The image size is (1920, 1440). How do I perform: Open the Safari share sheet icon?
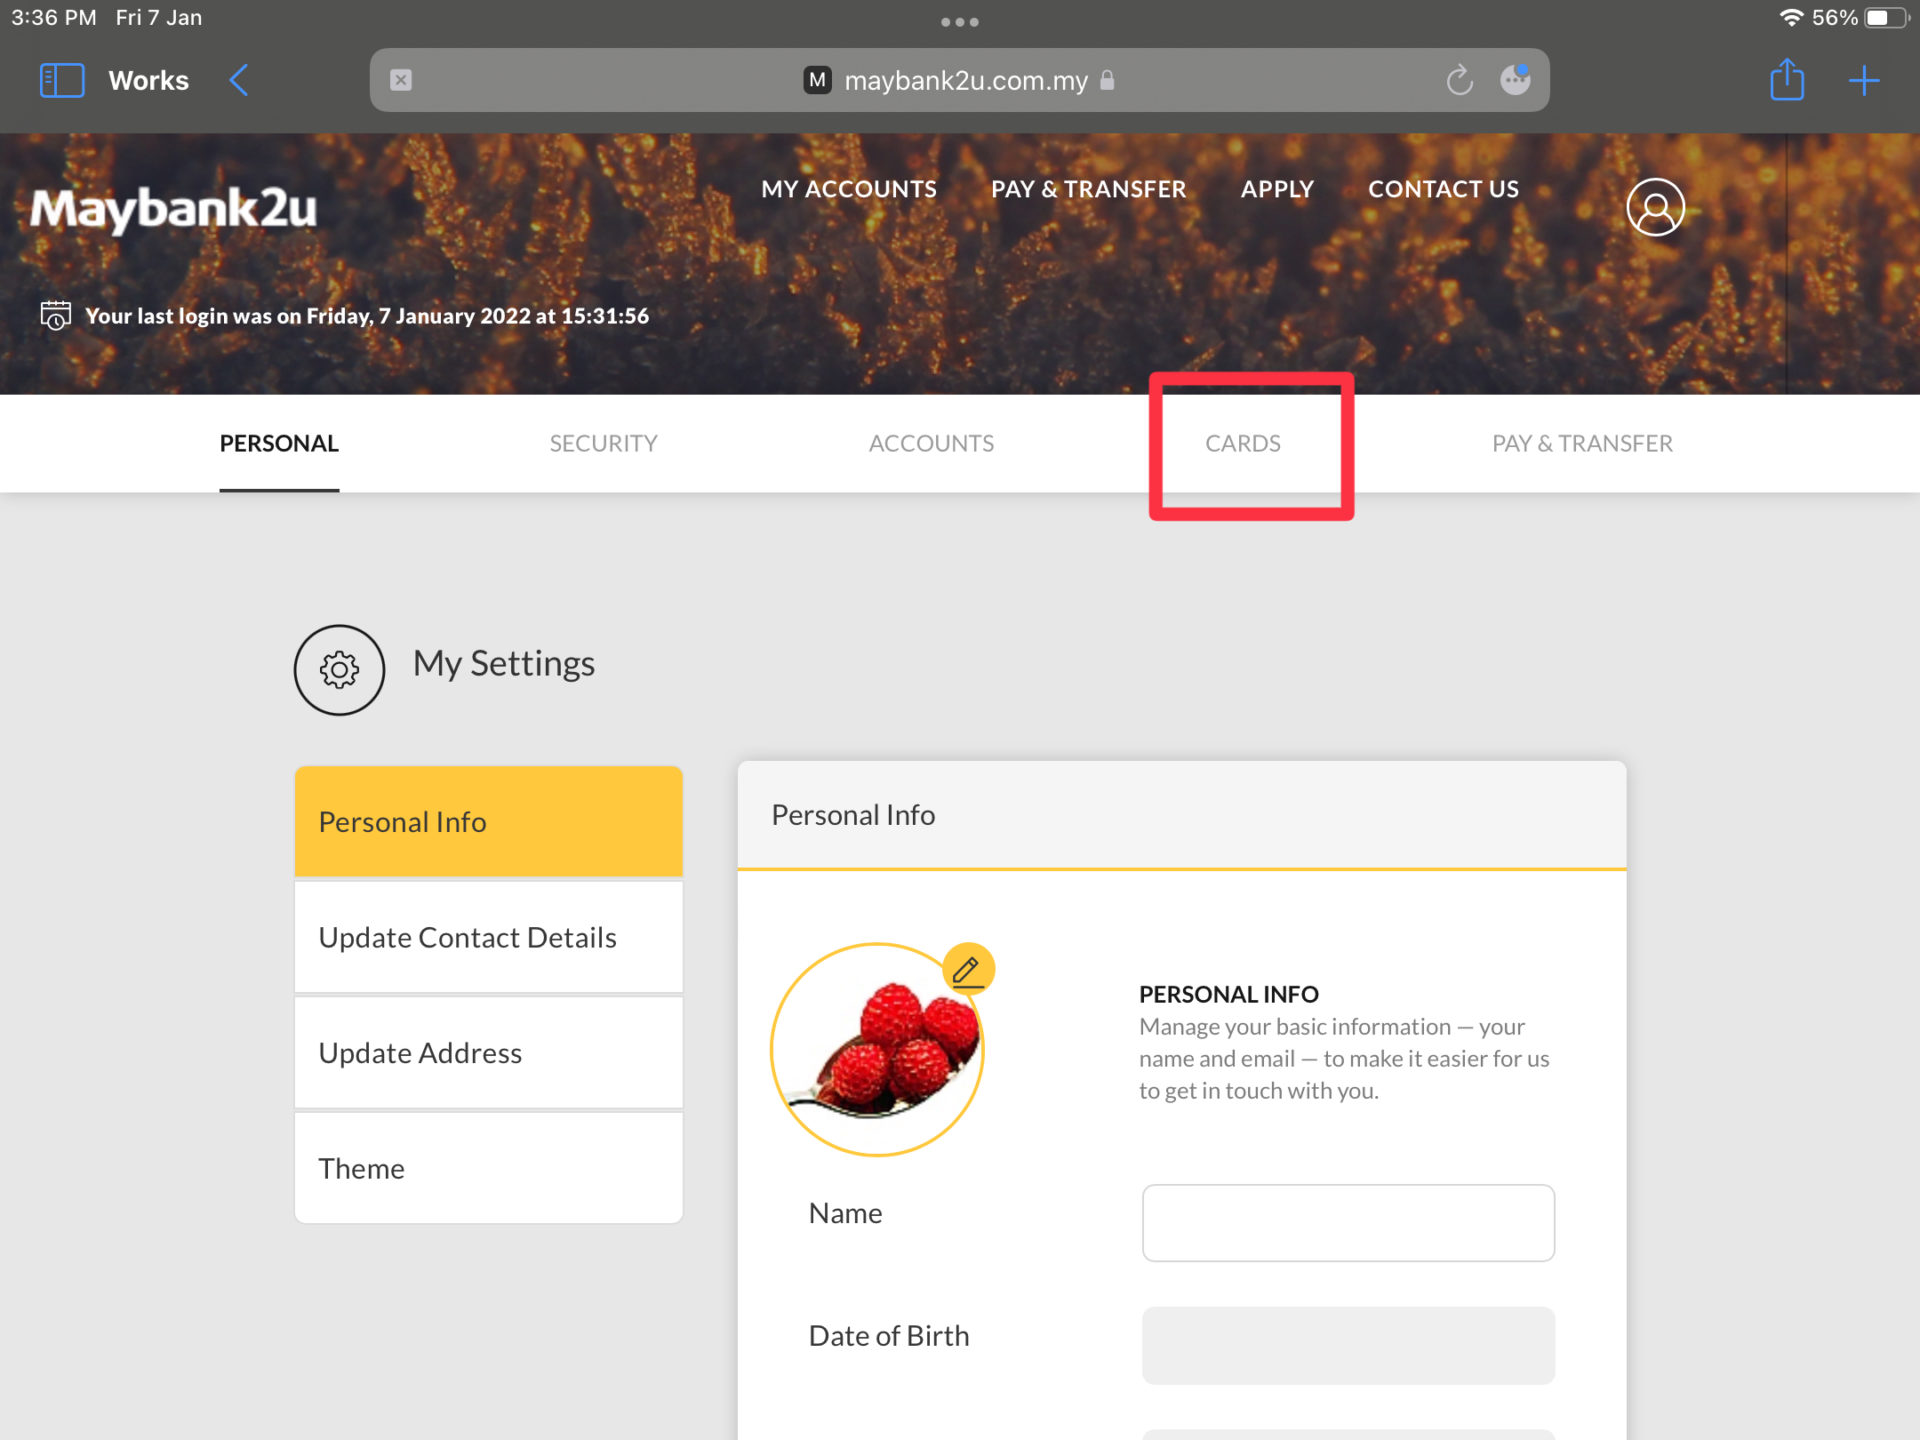click(1786, 80)
